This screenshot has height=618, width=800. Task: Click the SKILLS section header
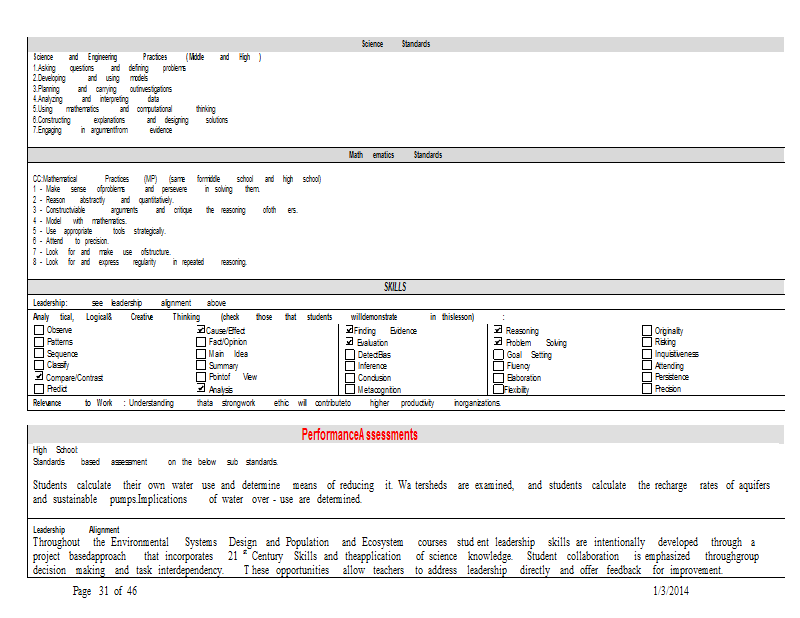click(x=395, y=287)
